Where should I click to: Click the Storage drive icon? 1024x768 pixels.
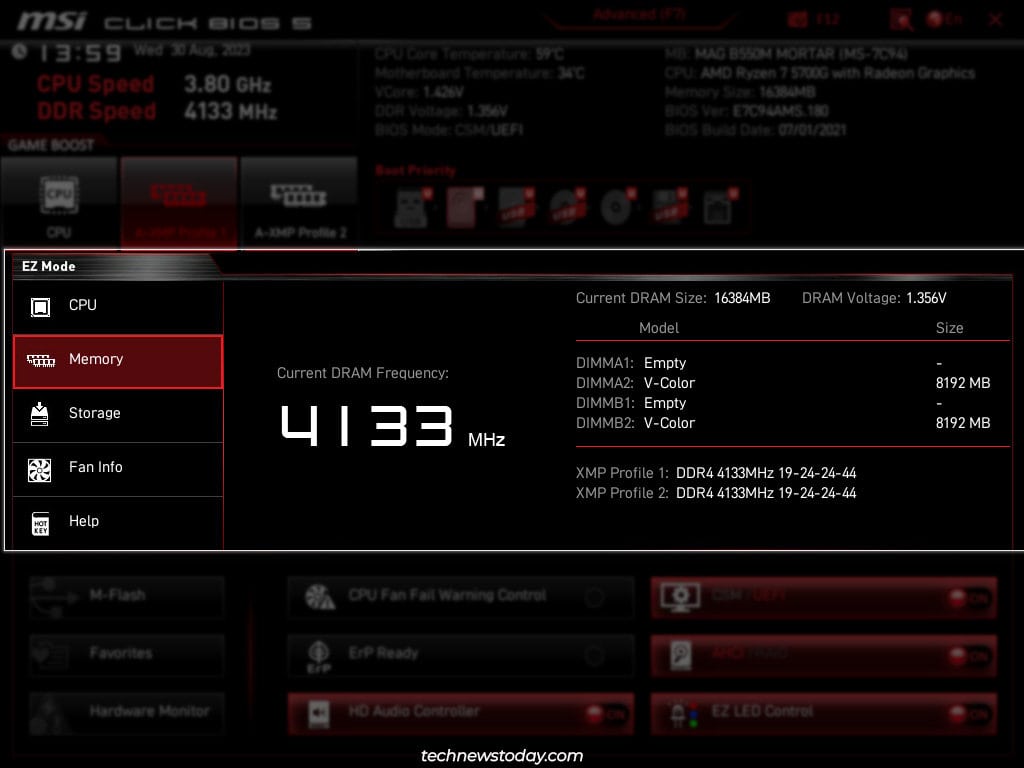click(40, 414)
